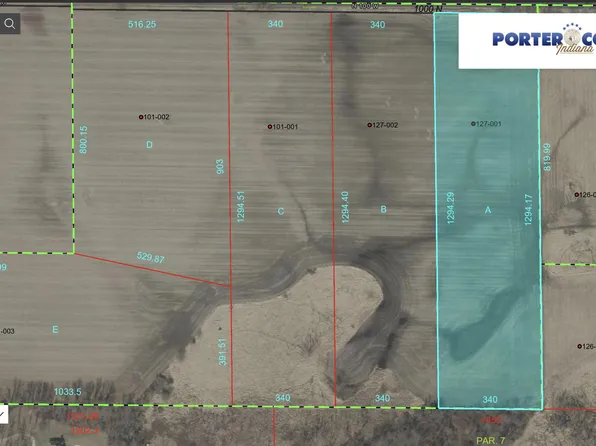596x446 pixels.
Task: Click the 1294.29 dimension label
Action: [x=450, y=208]
